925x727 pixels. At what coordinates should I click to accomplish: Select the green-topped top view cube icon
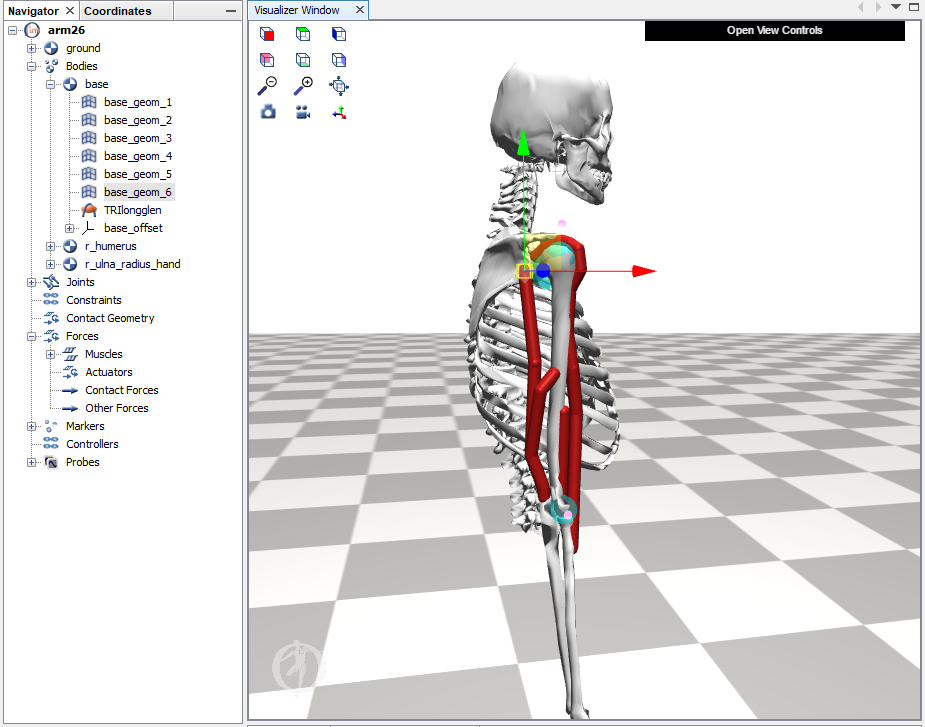click(x=303, y=33)
